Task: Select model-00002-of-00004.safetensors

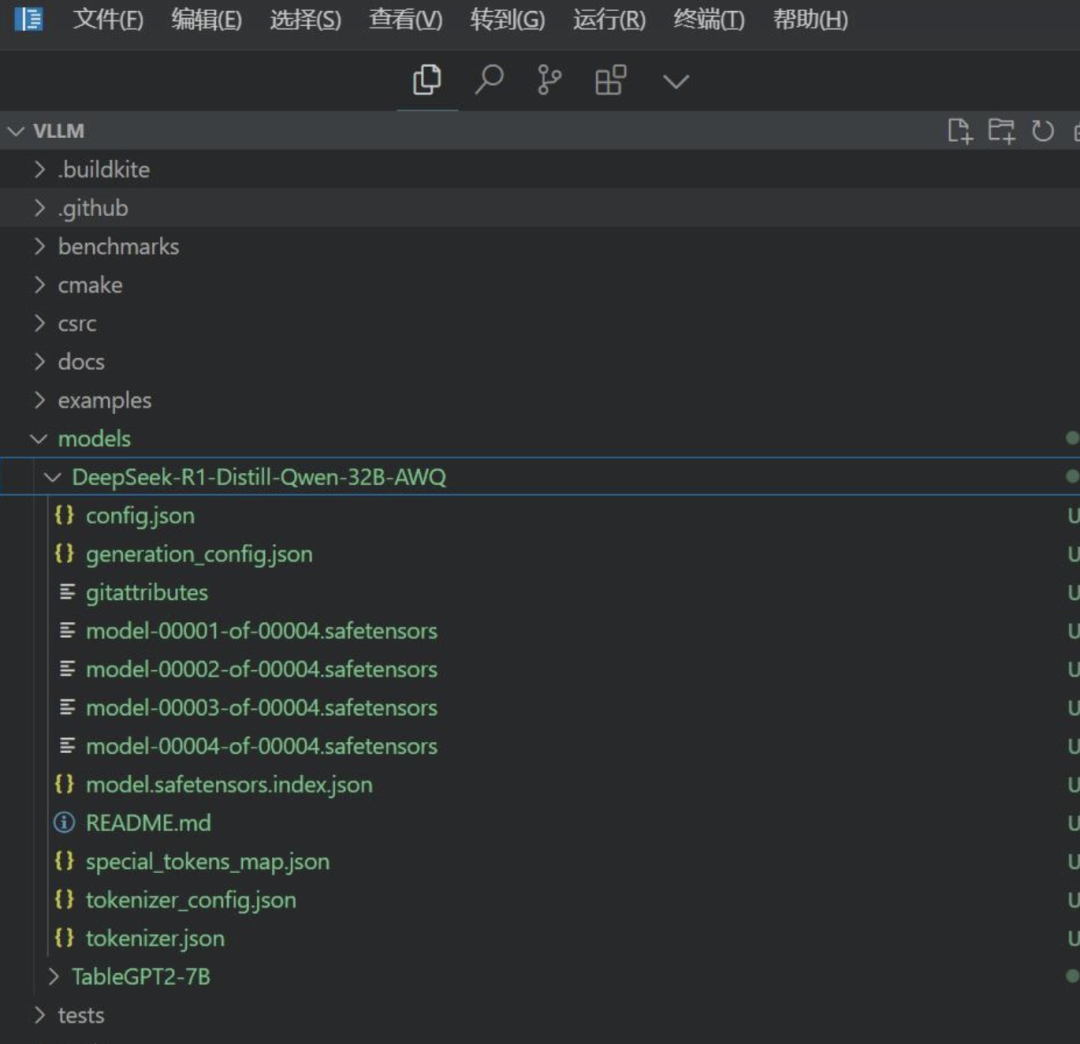Action: pyautogui.click(x=262, y=670)
